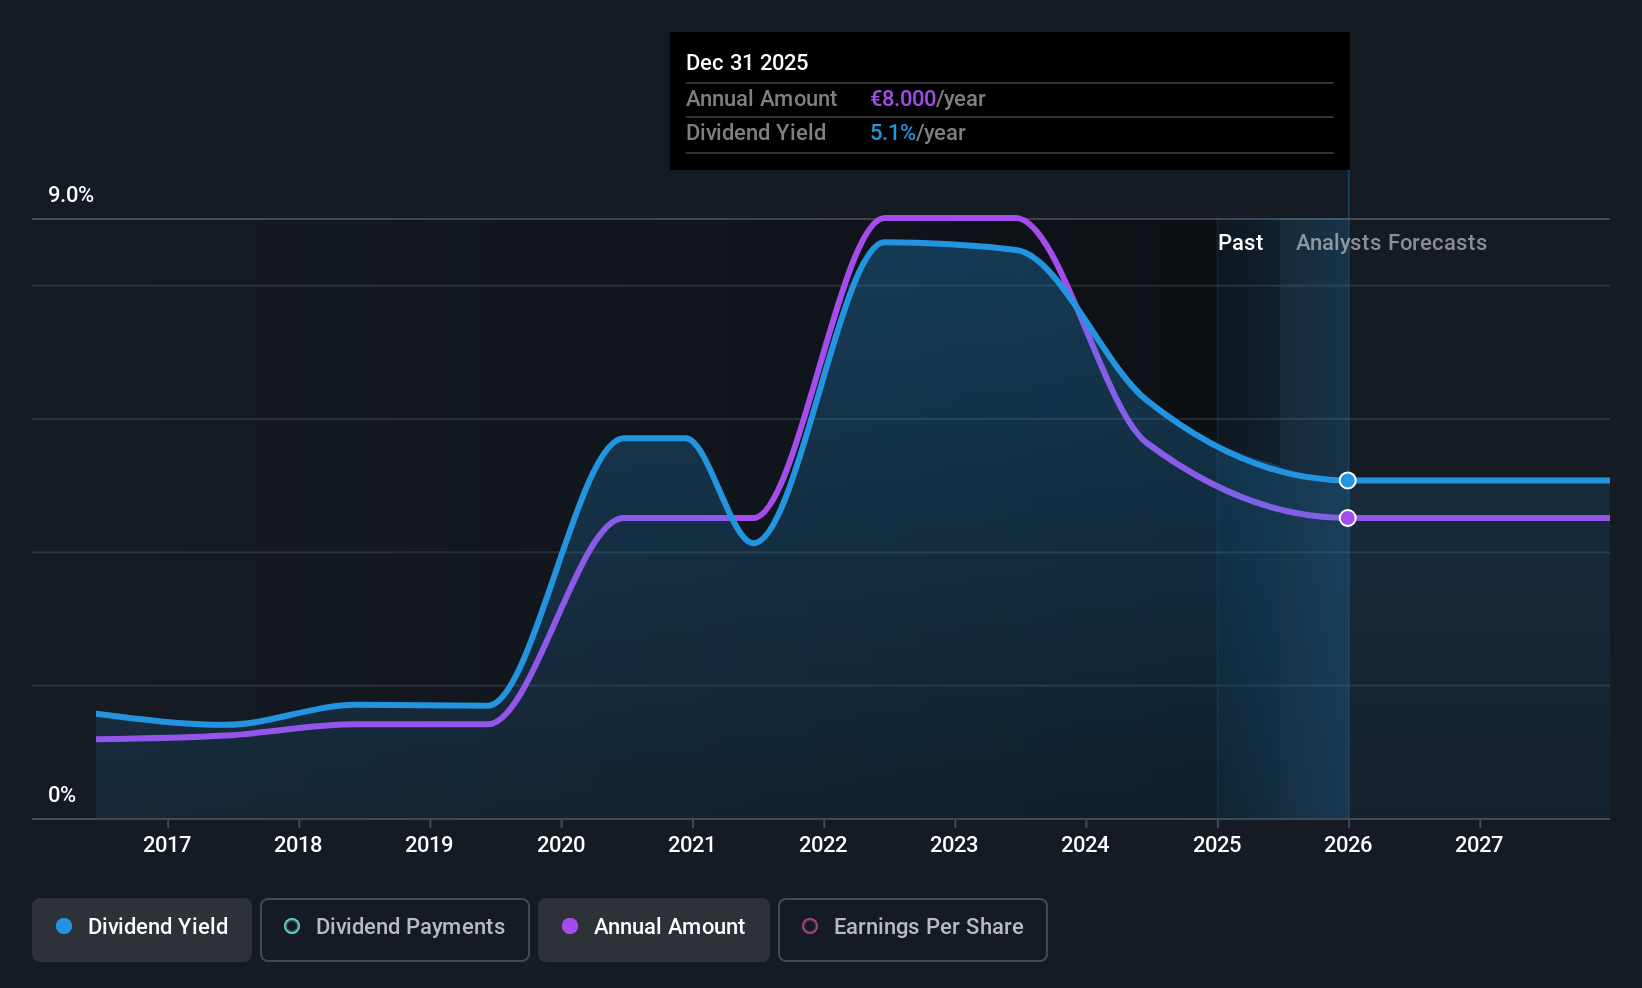
Task: Enable the Dividend Payments series
Action: 395,929
